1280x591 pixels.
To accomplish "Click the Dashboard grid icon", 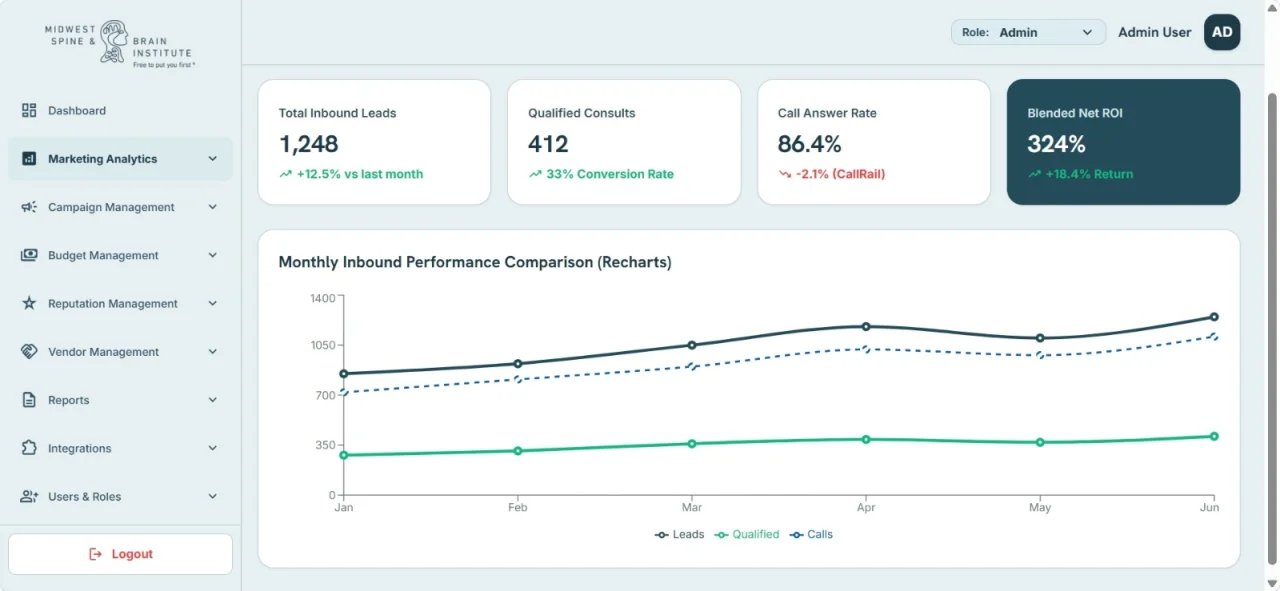I will point(29,111).
